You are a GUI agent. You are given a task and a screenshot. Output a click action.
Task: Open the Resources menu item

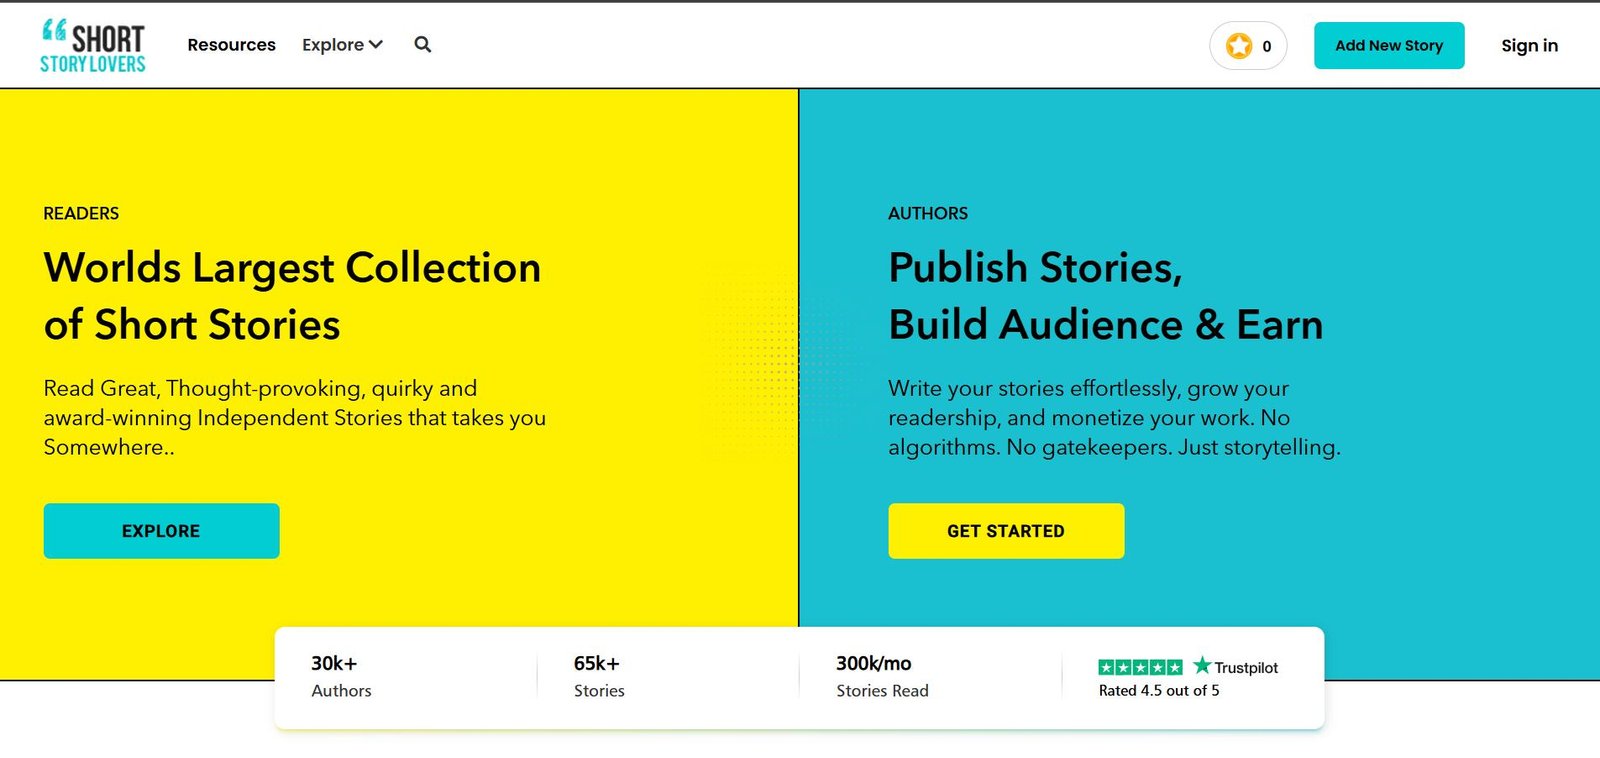click(231, 45)
